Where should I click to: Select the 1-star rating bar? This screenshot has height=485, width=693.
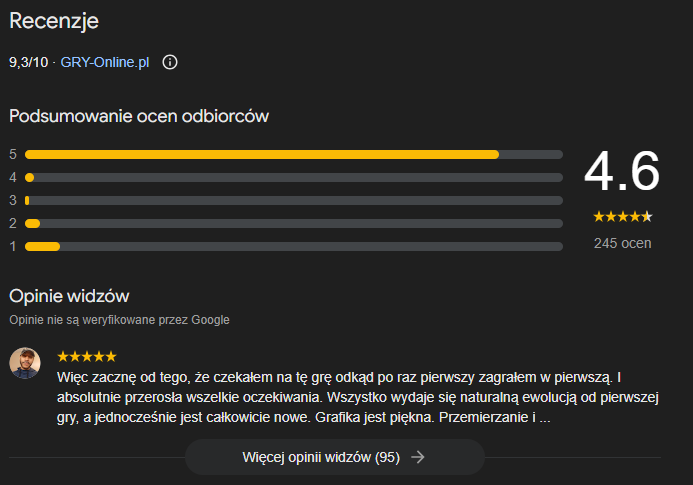tap(293, 246)
